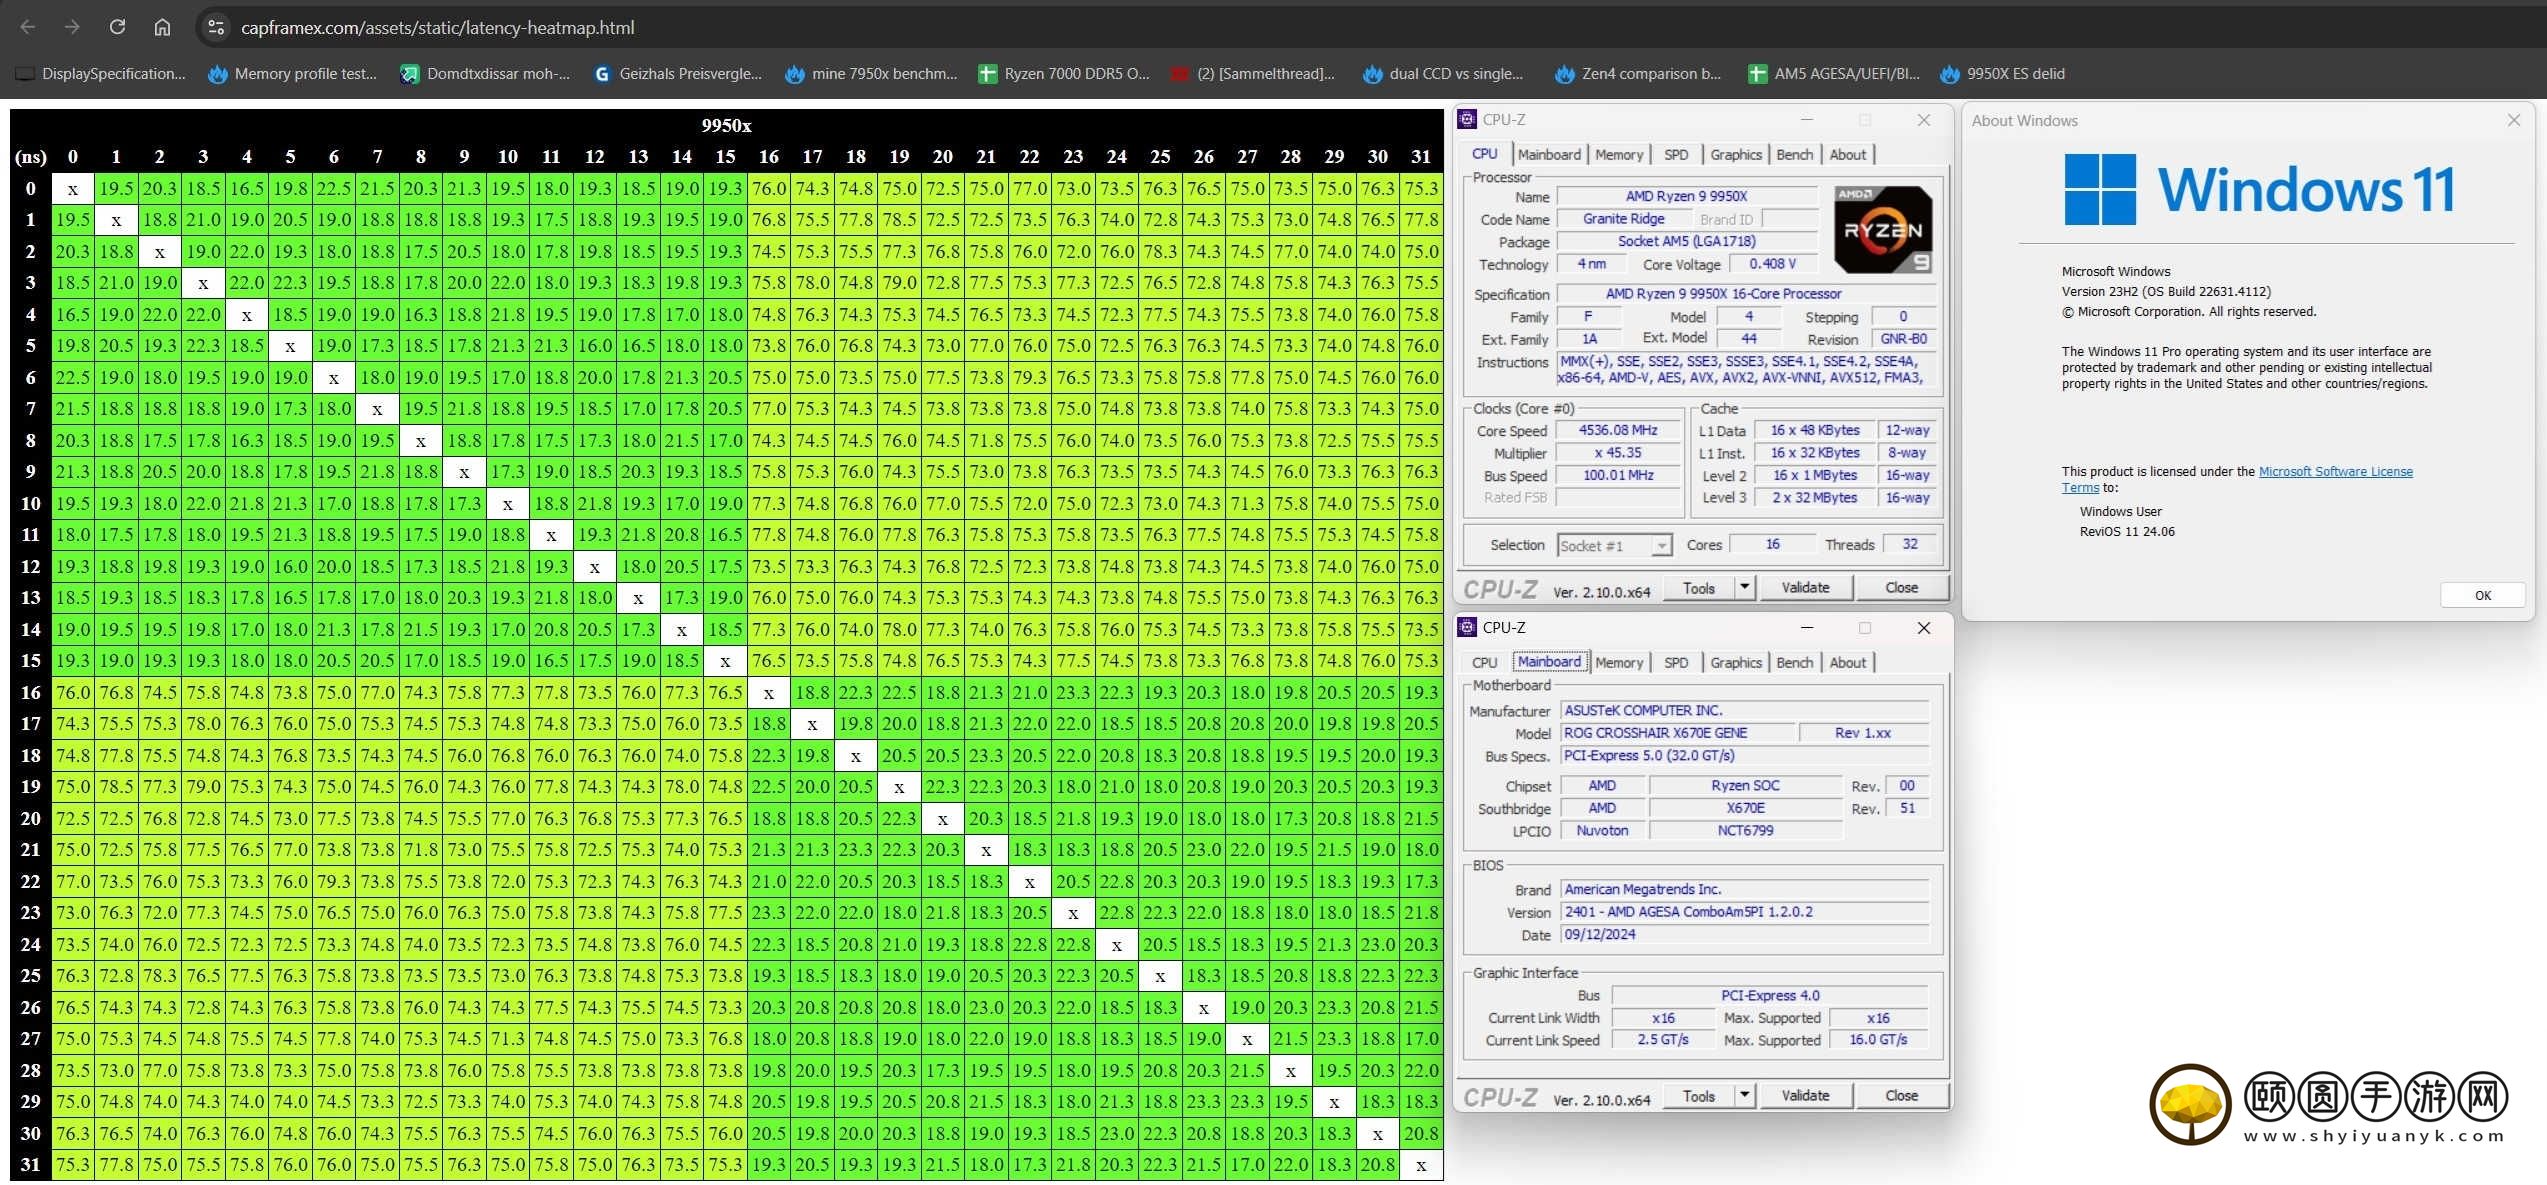Viewport: 2547px width, 1185px height.
Task: Click Tools button in upper CPU-Z window
Action: point(1698,587)
